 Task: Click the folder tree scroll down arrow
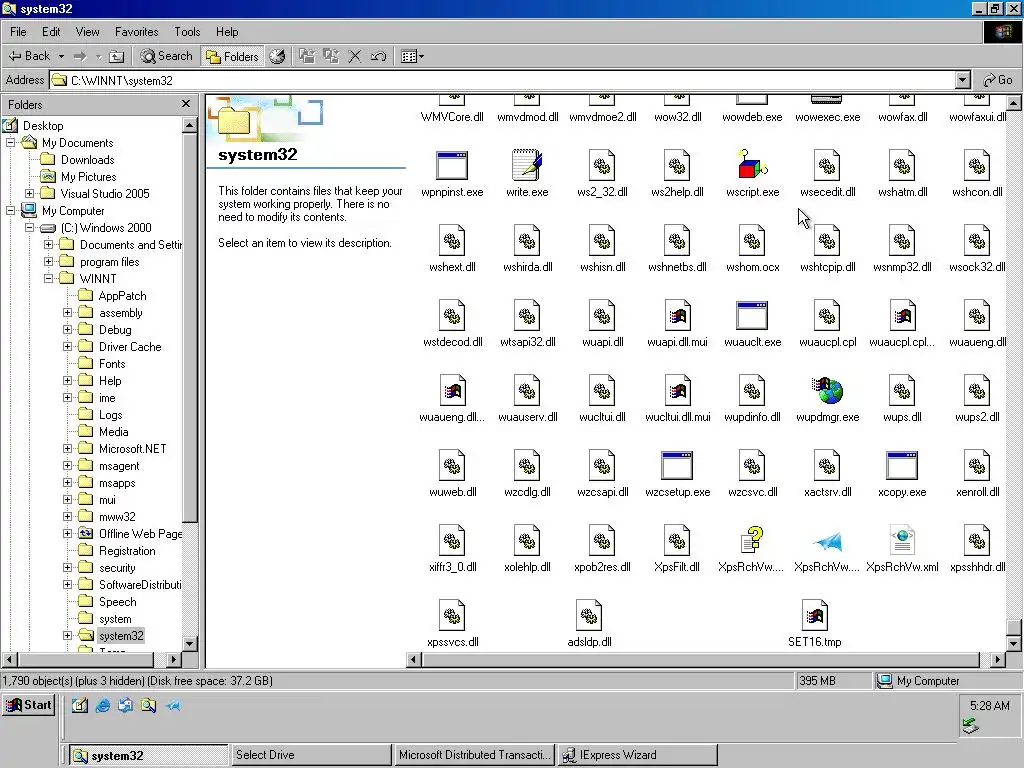click(x=189, y=643)
